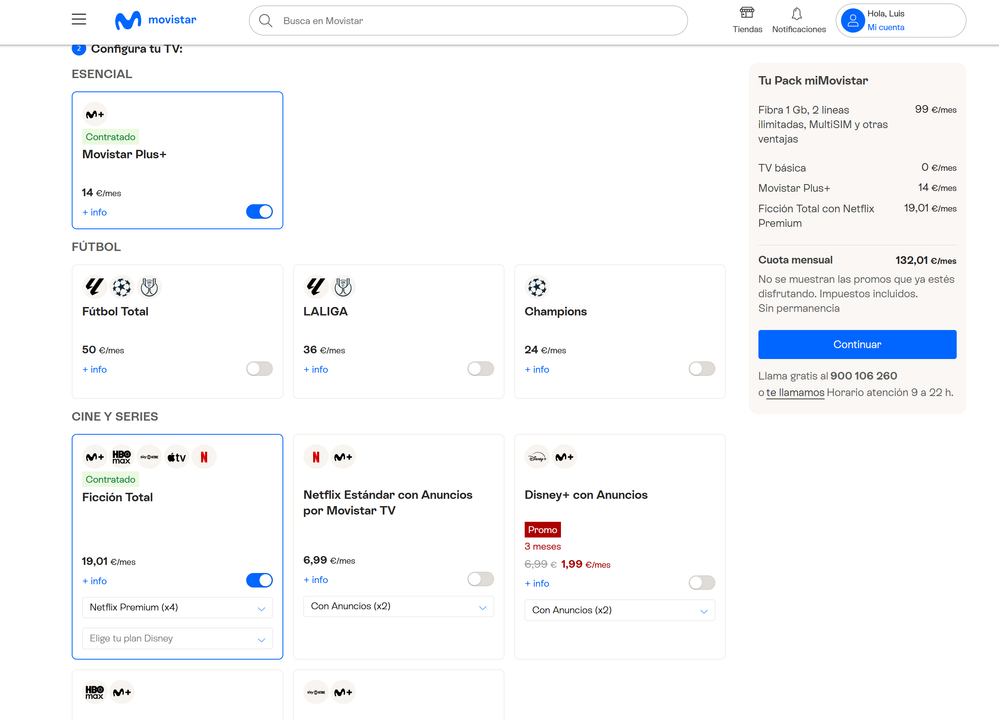The height and width of the screenshot is (720, 999).
Task: Open the Elige tu plan Disney dropdown
Action: coord(177,639)
